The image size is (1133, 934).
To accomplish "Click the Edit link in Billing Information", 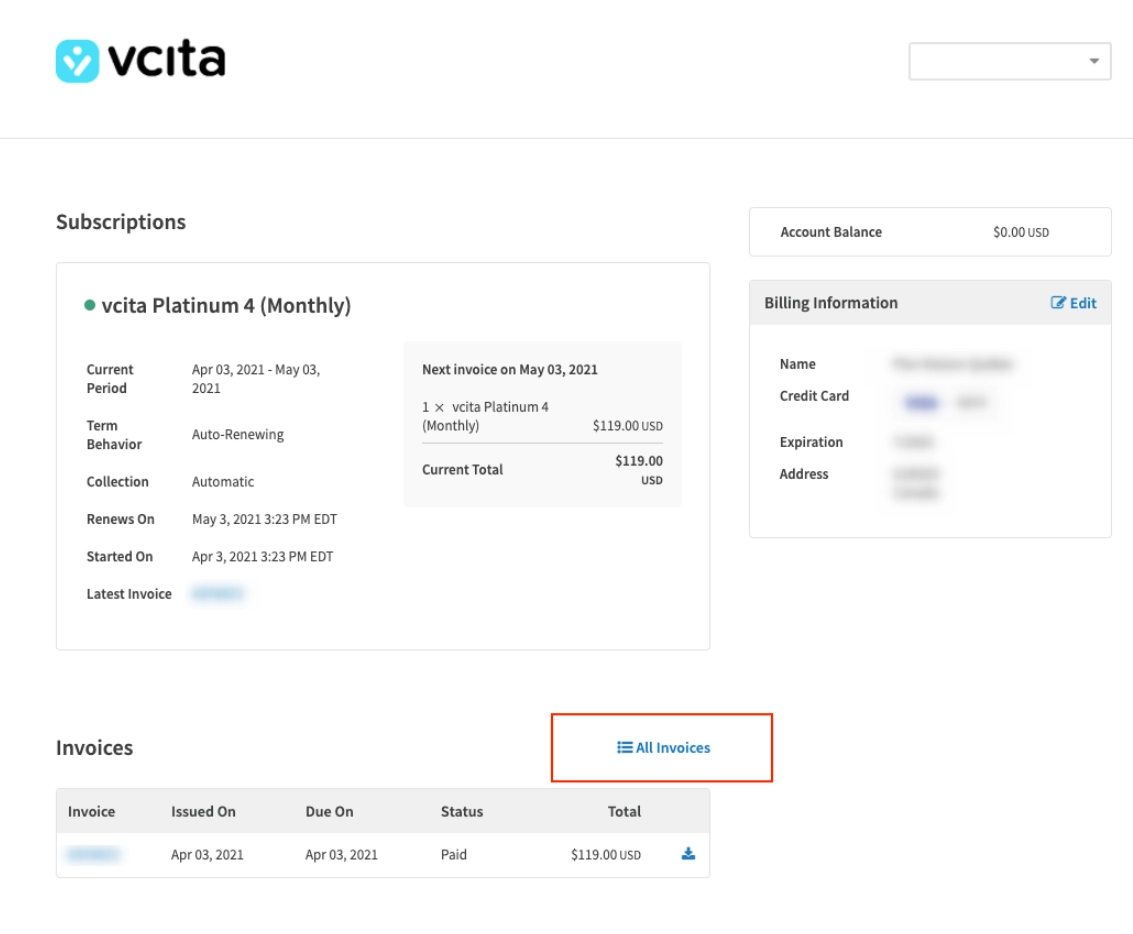I will click(x=1082, y=303).
